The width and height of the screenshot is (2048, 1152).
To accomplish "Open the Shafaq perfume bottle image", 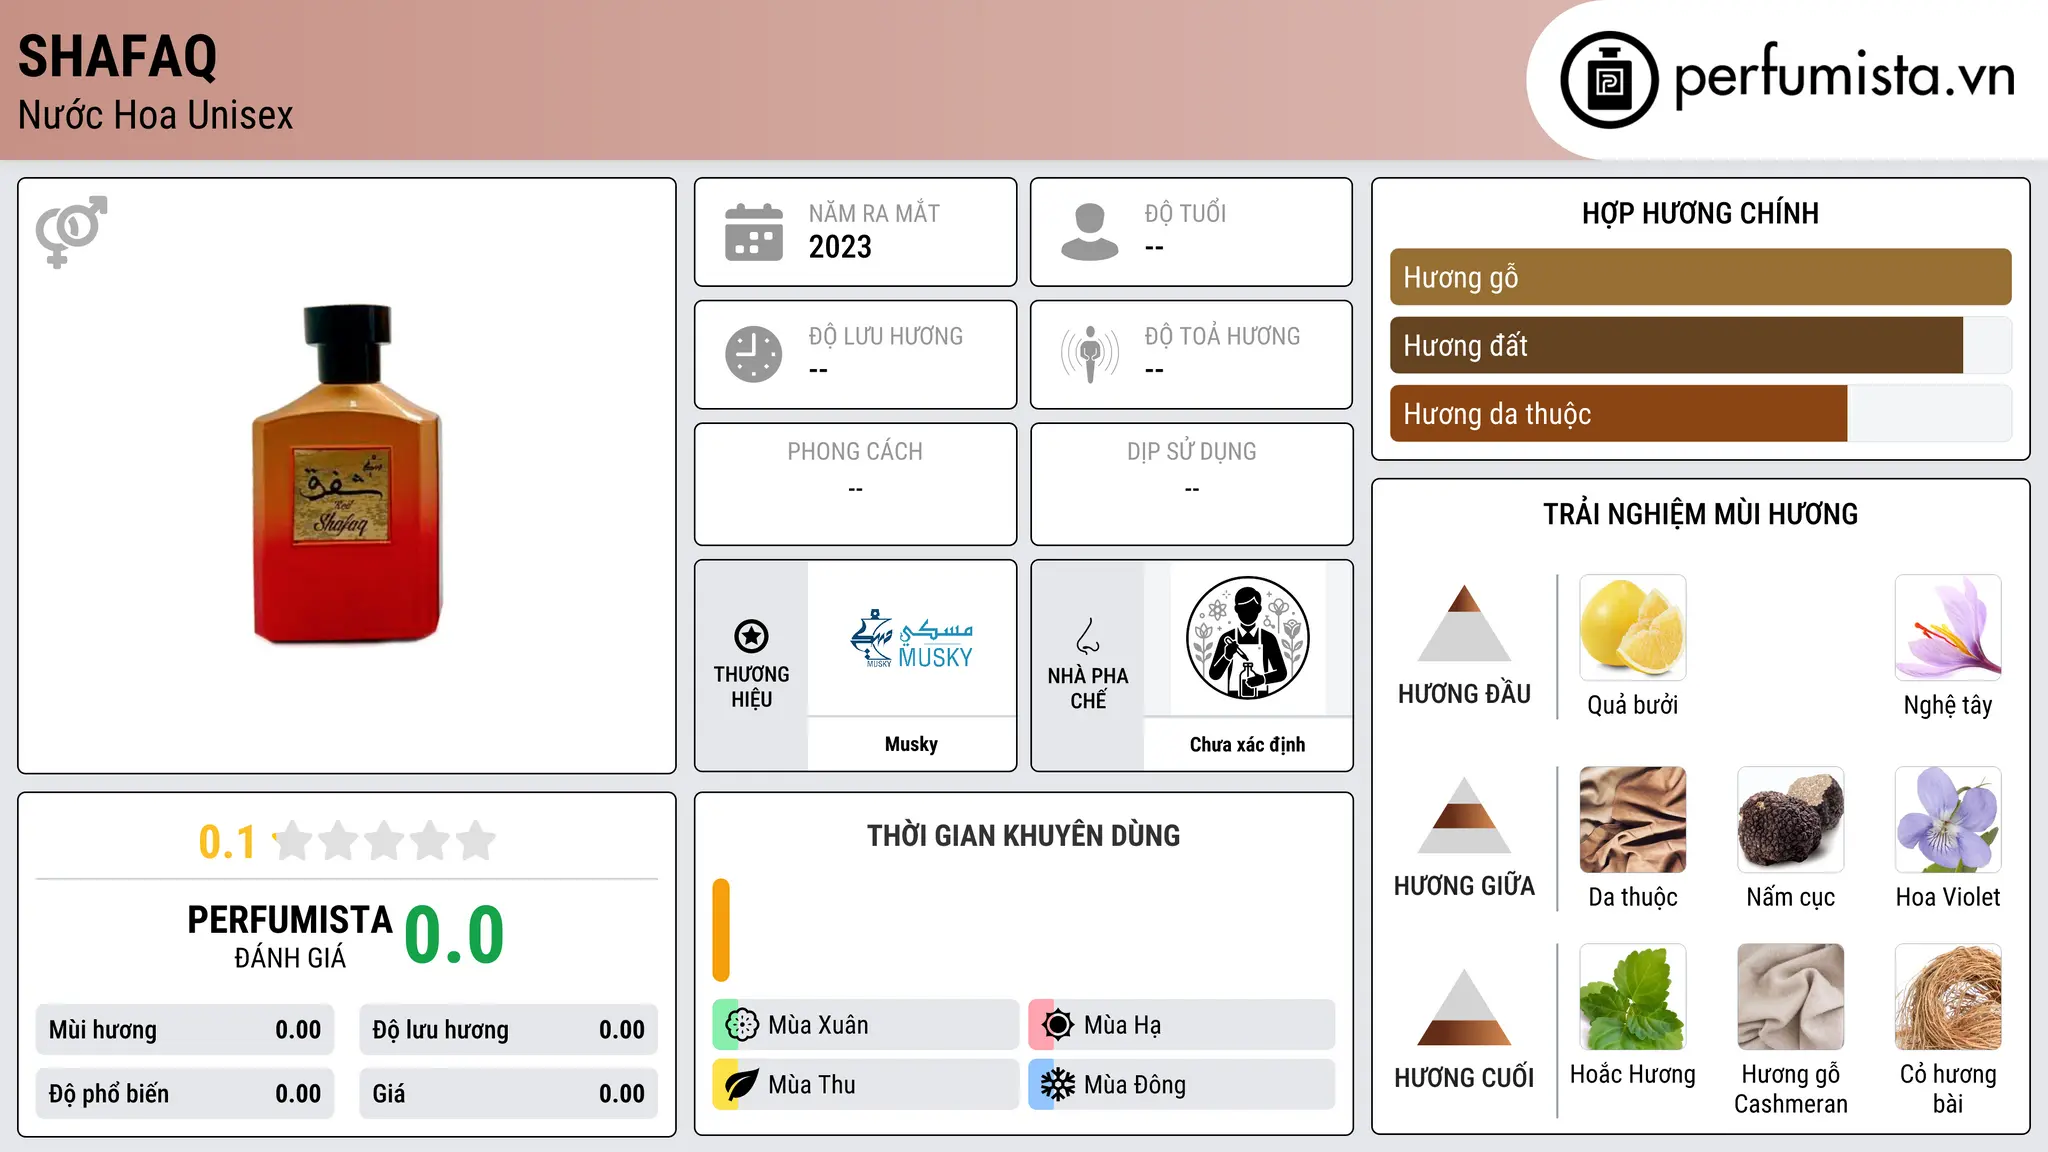I will point(347,474).
